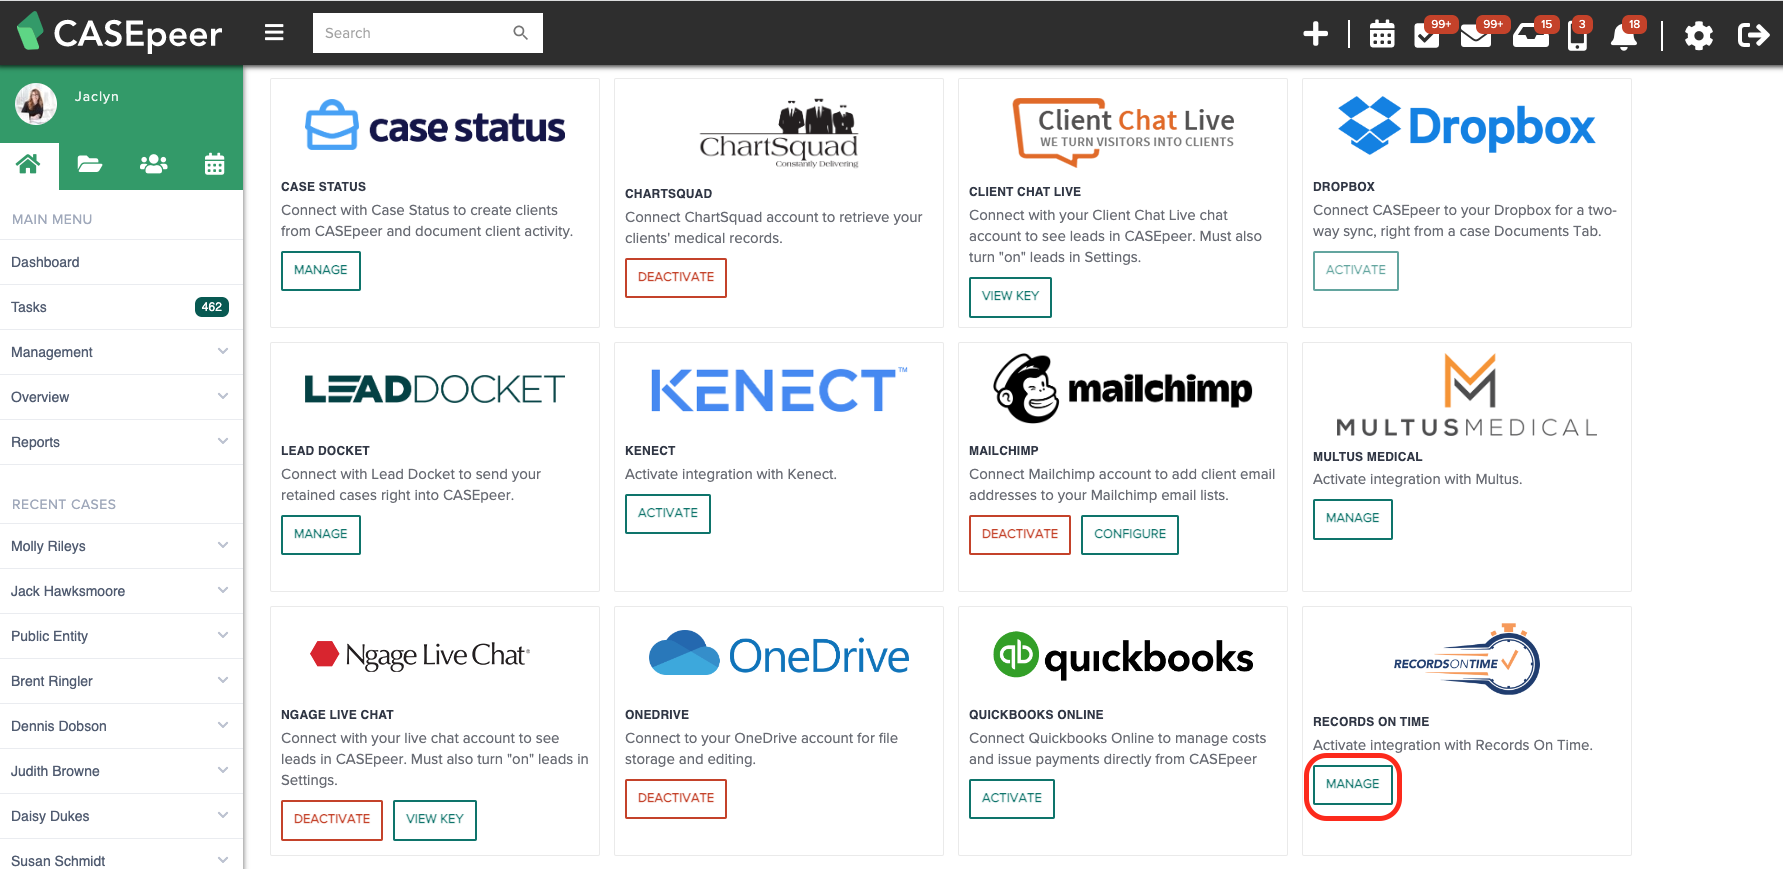Screen dimensions: 1783x869
Task: Deactivate the OneDrive integration
Action: pyautogui.click(x=676, y=798)
